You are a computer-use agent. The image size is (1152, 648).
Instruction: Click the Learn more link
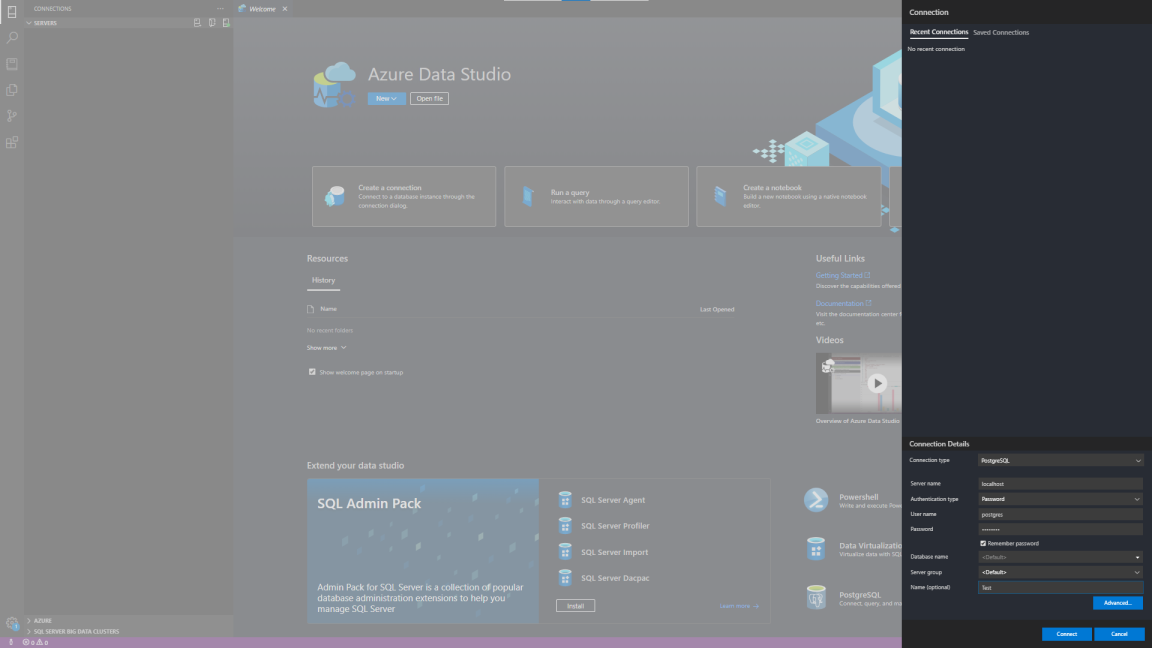coord(739,606)
